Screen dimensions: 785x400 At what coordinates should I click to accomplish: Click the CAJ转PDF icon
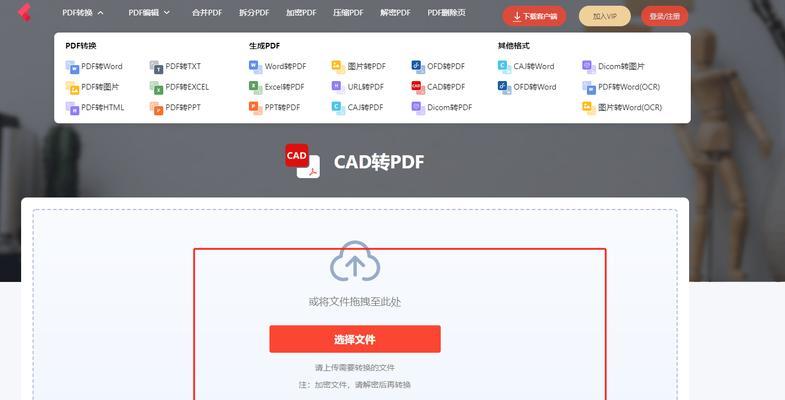click(338, 108)
